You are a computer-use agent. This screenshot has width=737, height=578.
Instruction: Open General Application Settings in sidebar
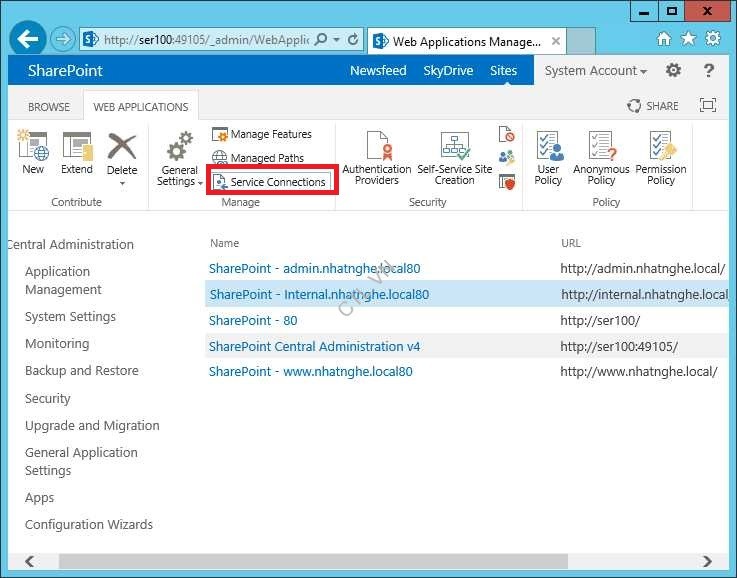coord(81,461)
